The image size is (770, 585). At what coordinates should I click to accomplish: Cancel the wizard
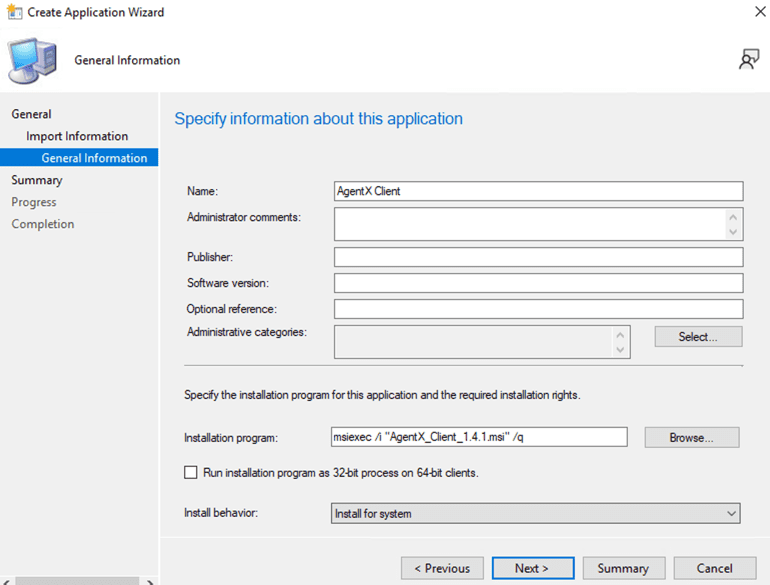(x=715, y=568)
